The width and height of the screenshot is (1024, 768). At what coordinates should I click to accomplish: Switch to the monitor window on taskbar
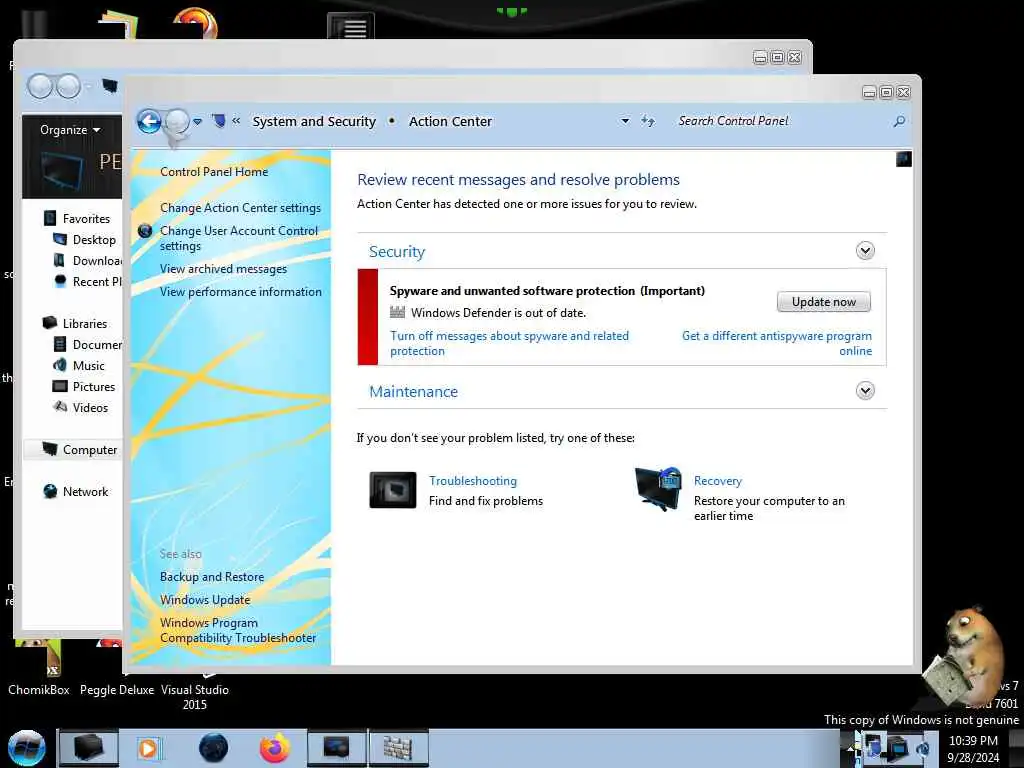(336, 748)
